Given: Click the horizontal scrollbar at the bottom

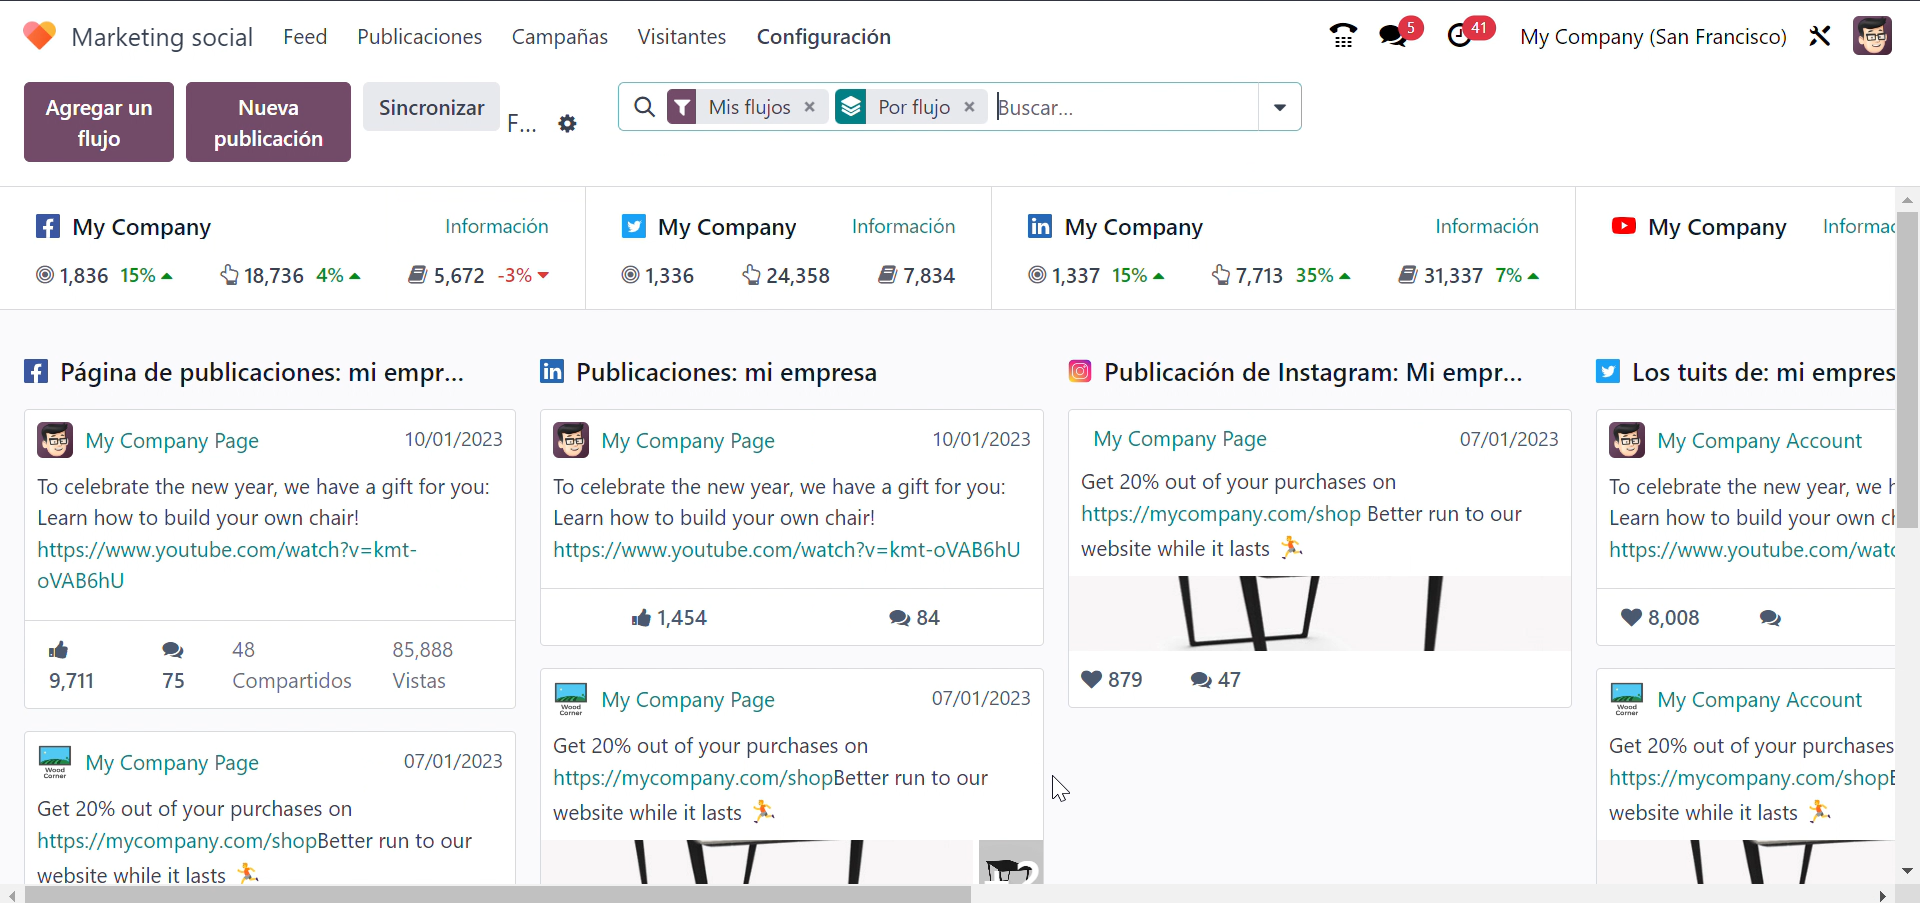Looking at the screenshot, I should click(497, 894).
